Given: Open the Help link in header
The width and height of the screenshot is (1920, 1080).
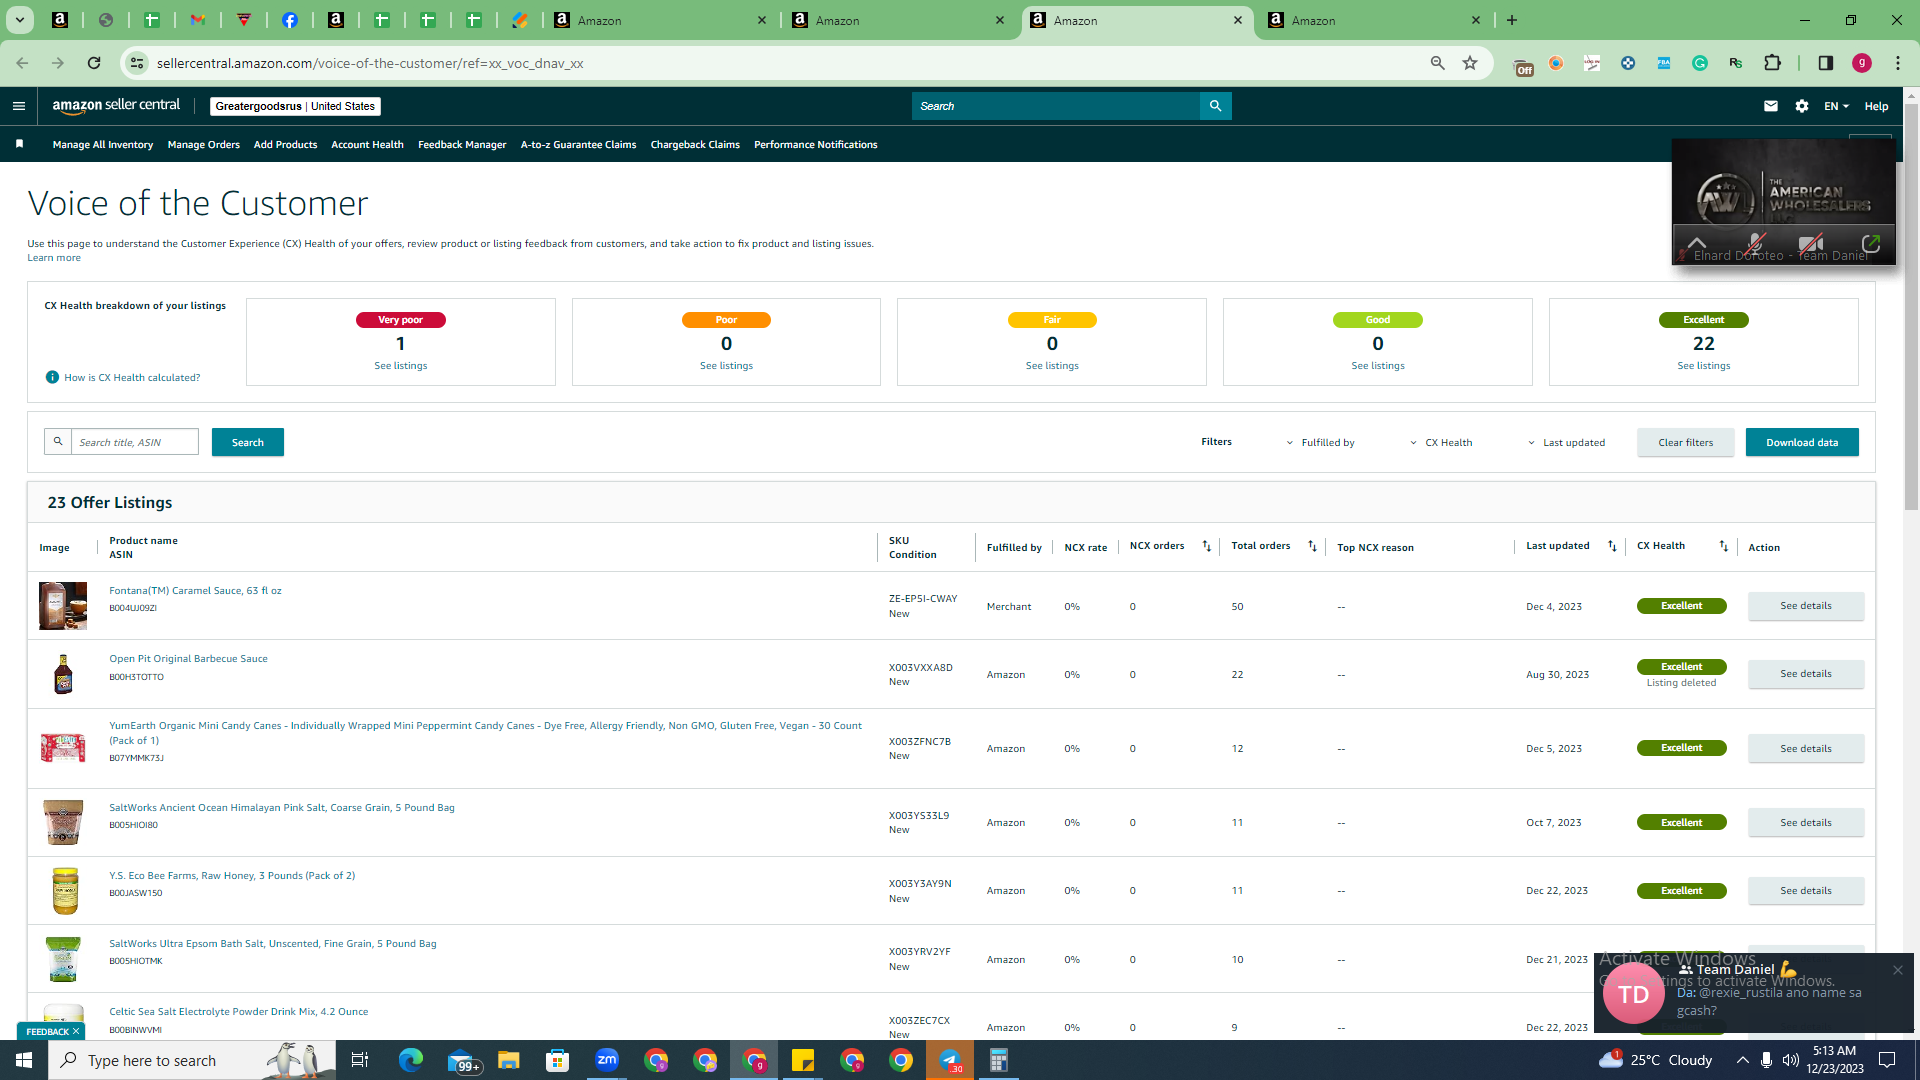Looking at the screenshot, I should (x=1876, y=106).
